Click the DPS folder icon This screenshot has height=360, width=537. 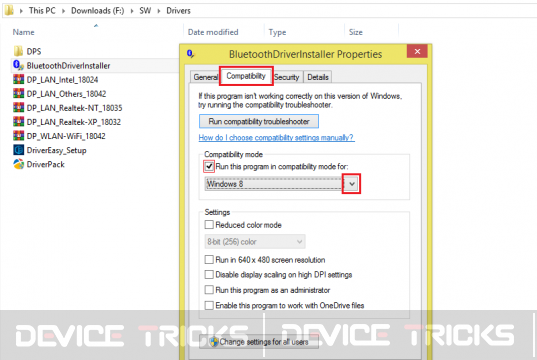(18, 51)
